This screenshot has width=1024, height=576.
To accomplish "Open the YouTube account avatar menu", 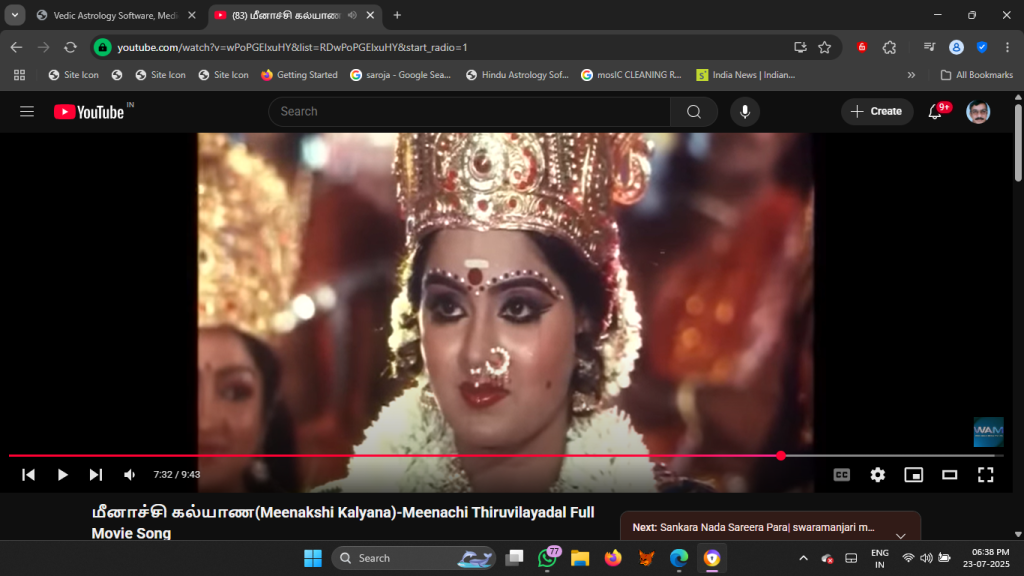I will tap(978, 112).
